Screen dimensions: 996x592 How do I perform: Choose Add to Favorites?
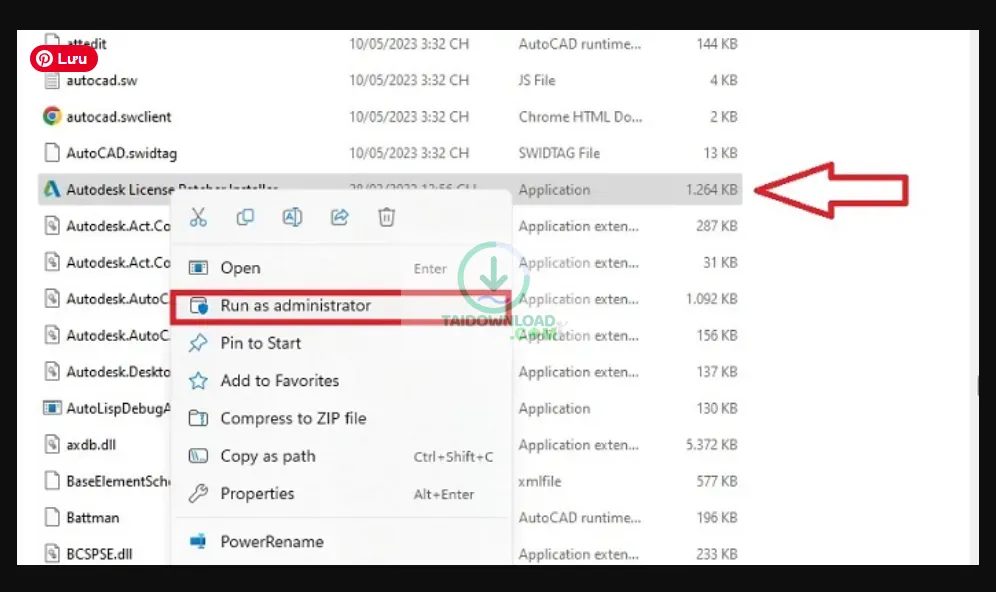279,381
